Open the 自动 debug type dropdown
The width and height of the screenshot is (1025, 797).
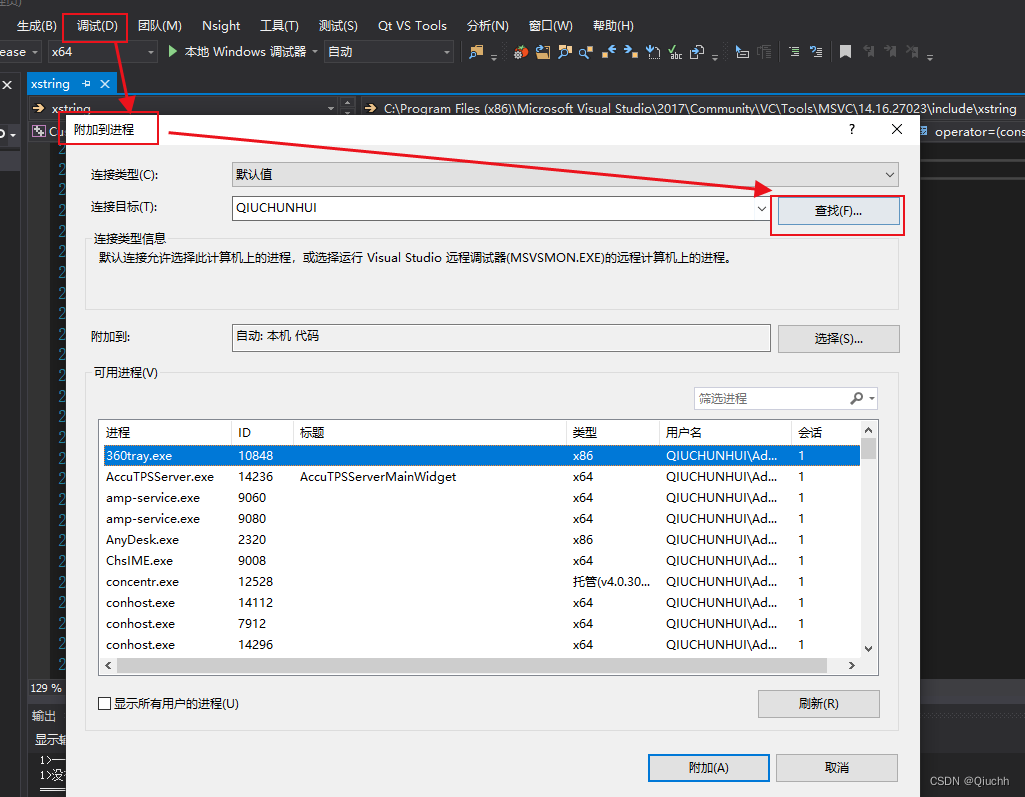point(389,52)
